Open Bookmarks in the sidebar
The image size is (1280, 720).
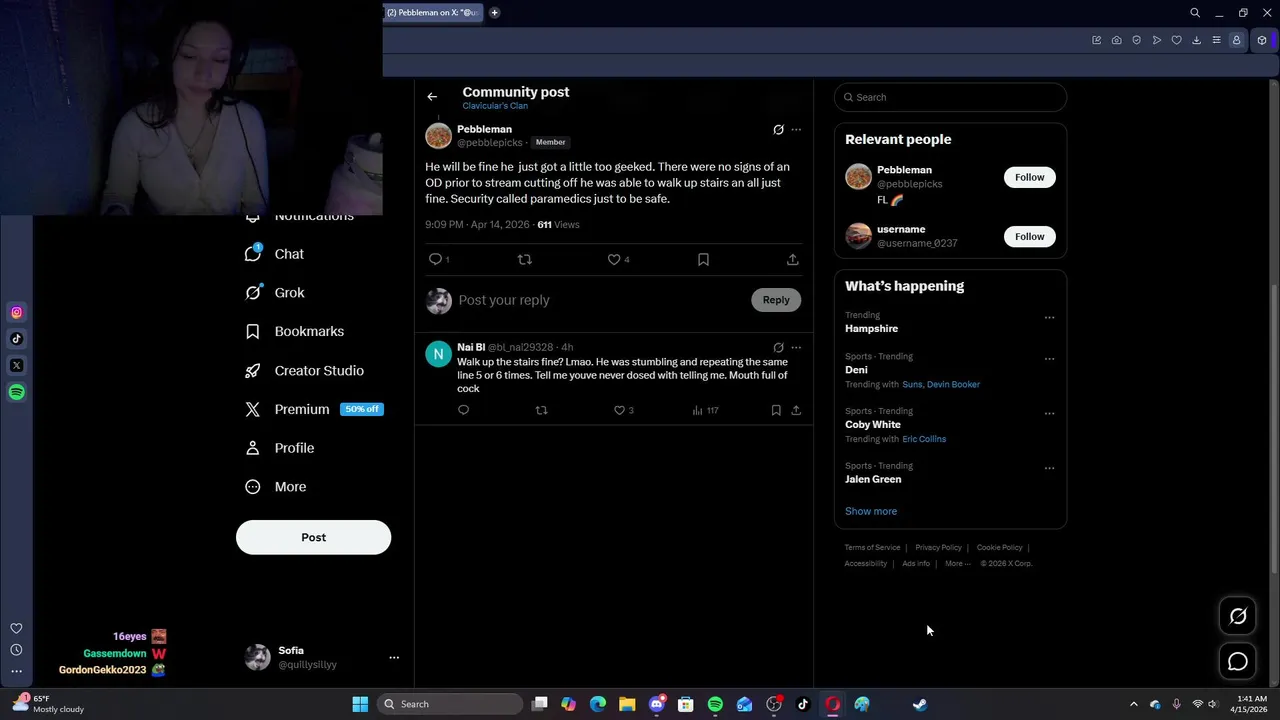295,331
